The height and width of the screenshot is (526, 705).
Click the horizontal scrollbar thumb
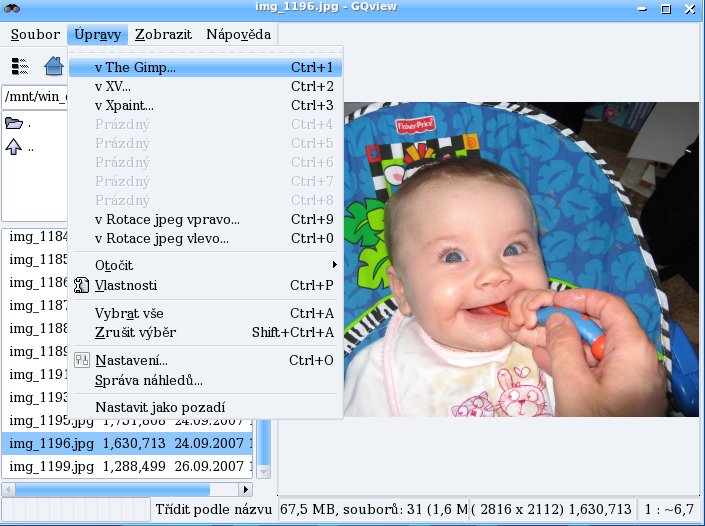click(x=112, y=489)
